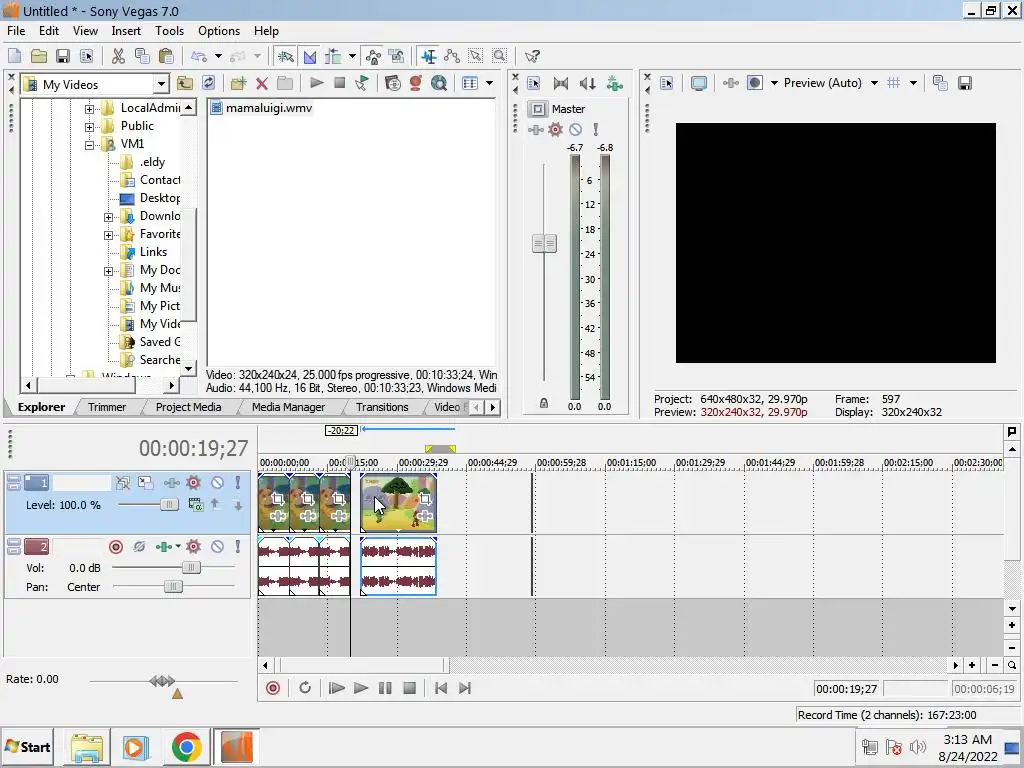Pause timeline playback
The image size is (1024, 768).
pyautogui.click(x=385, y=688)
